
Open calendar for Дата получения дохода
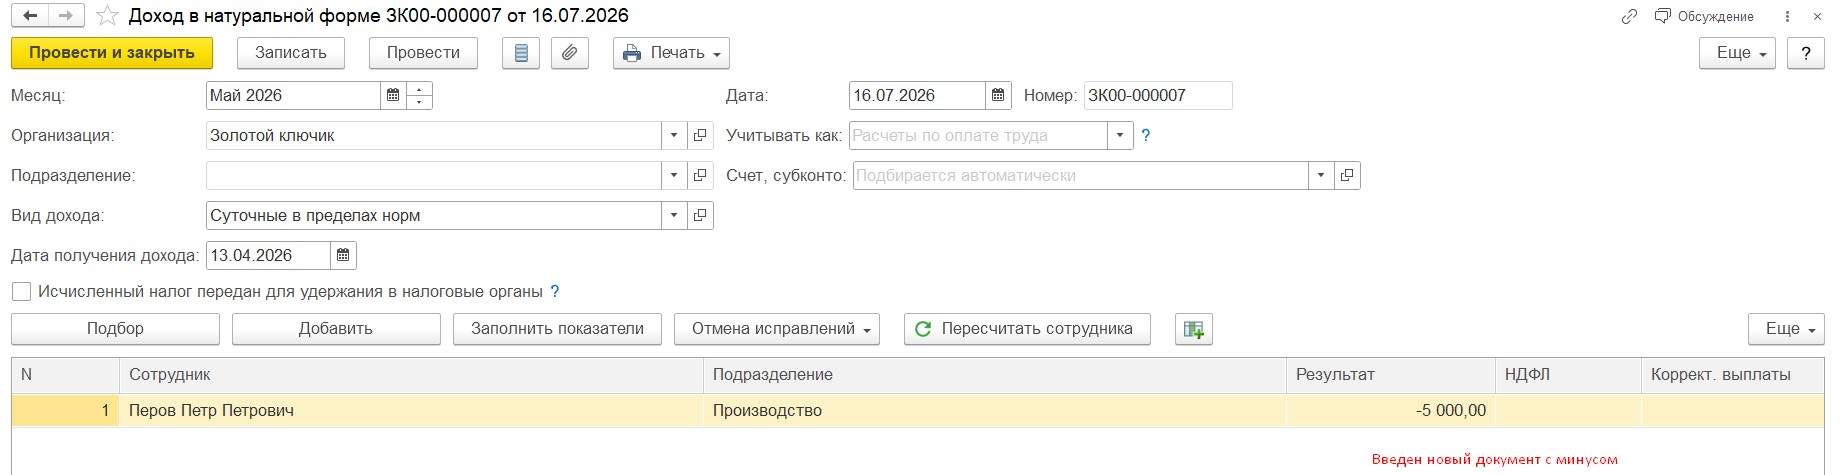tap(343, 256)
